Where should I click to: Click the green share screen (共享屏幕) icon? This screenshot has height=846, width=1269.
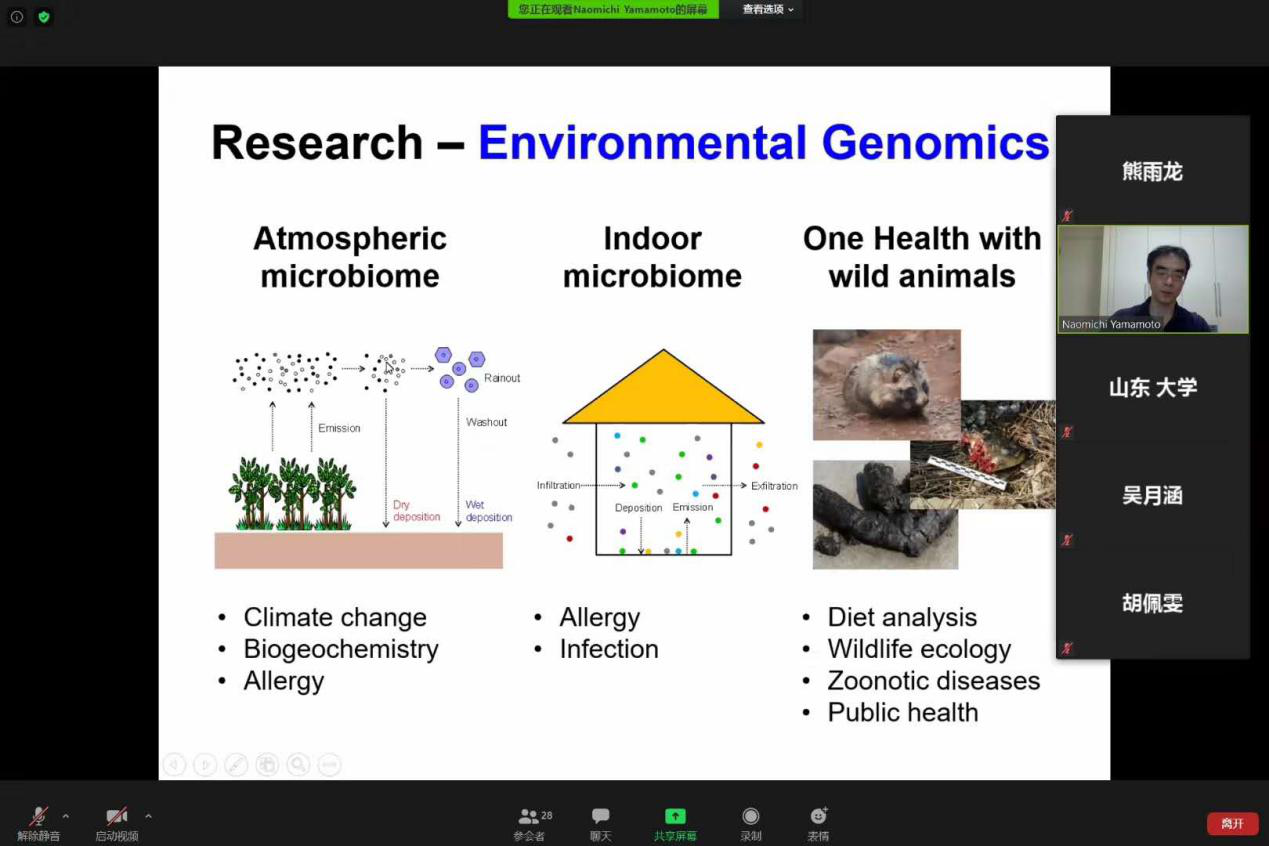pyautogui.click(x=675, y=817)
